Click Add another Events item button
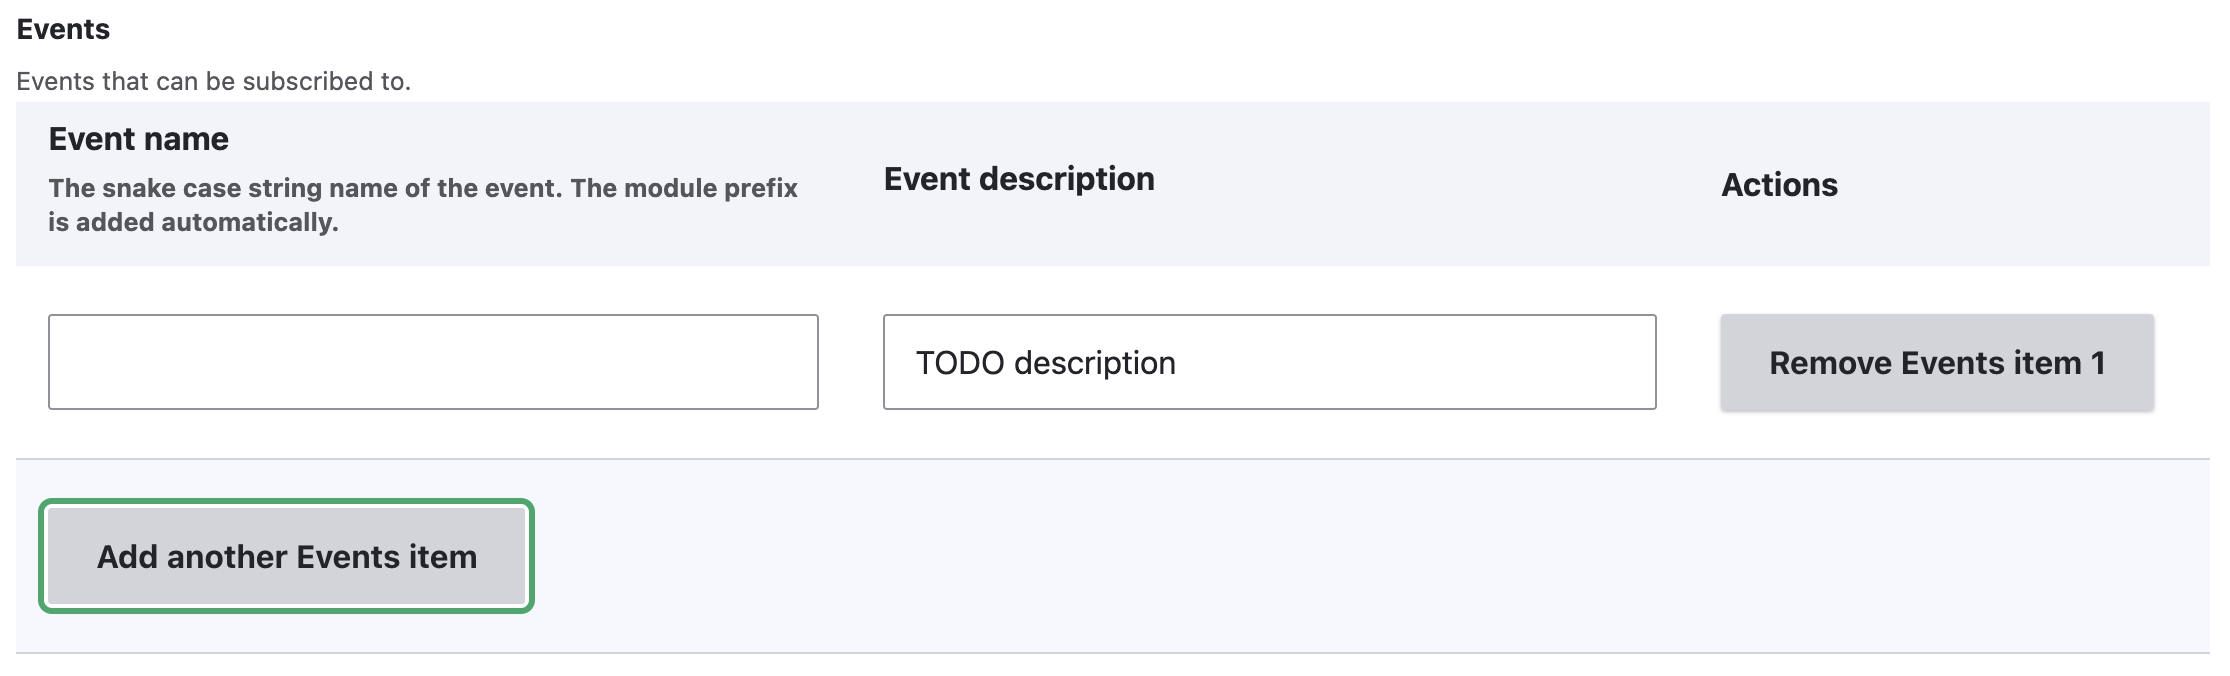Viewport: 2230px width, 676px height. click(x=286, y=556)
